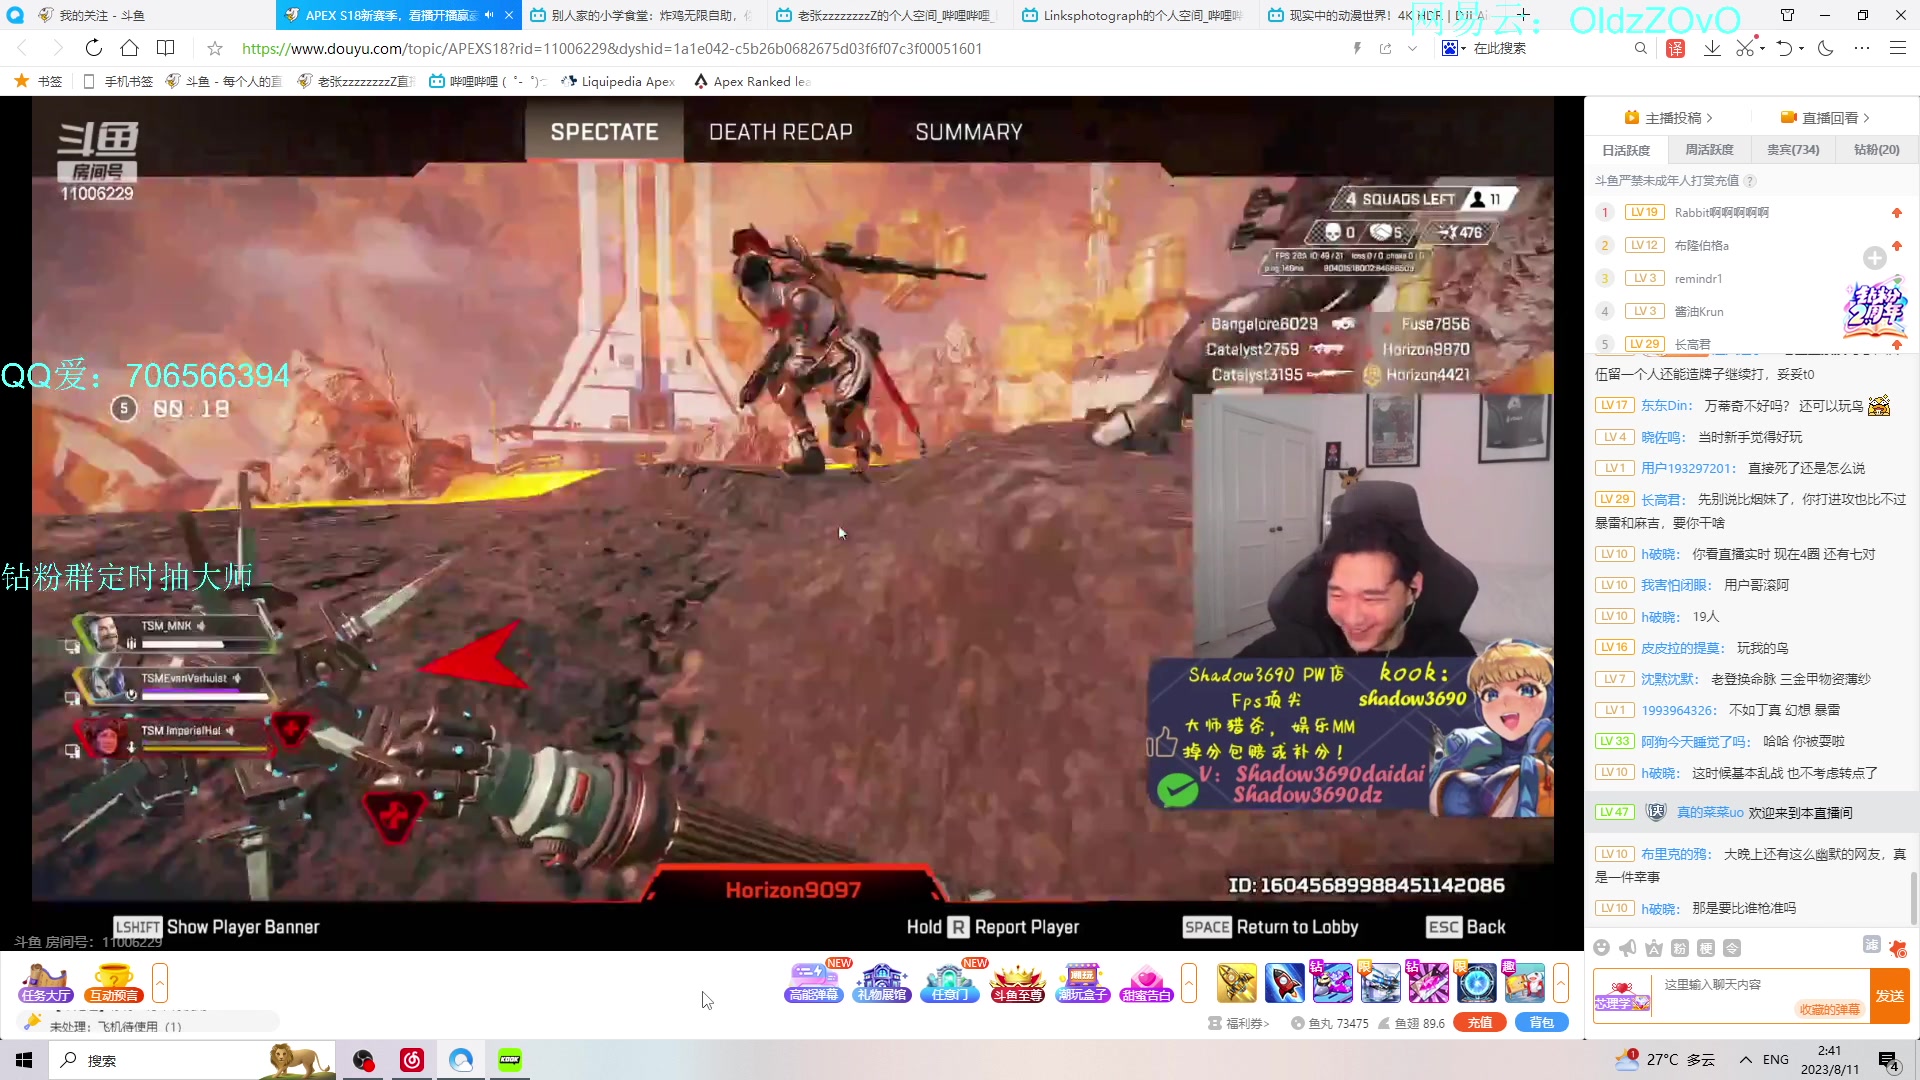Open the 斗鱼至尊 crown icon

click(x=1017, y=983)
